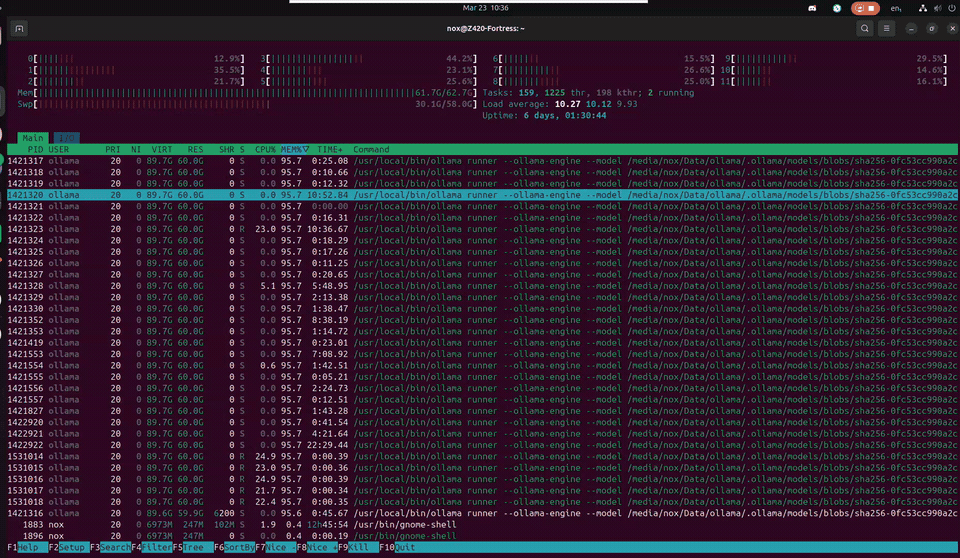The width and height of the screenshot is (960, 558).
Task: Sort by the PRI column header
Action: pos(113,149)
